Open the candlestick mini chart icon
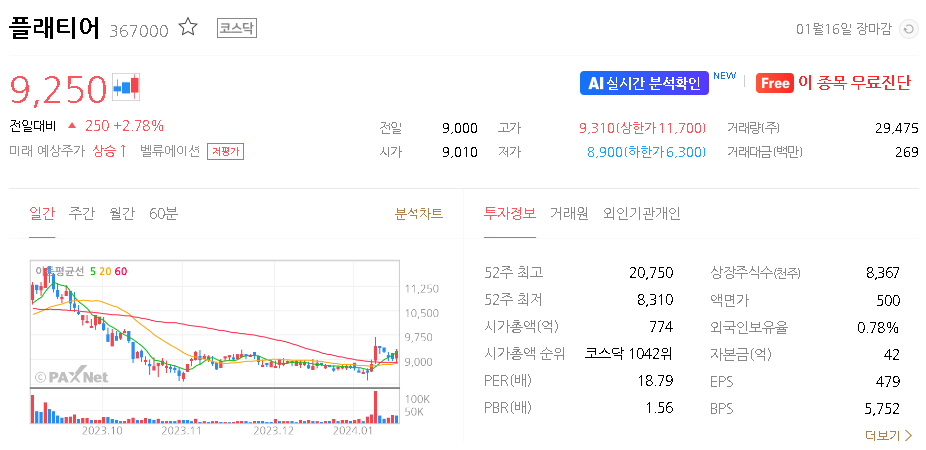This screenshot has height=450, width=926. pyautogui.click(x=126, y=87)
